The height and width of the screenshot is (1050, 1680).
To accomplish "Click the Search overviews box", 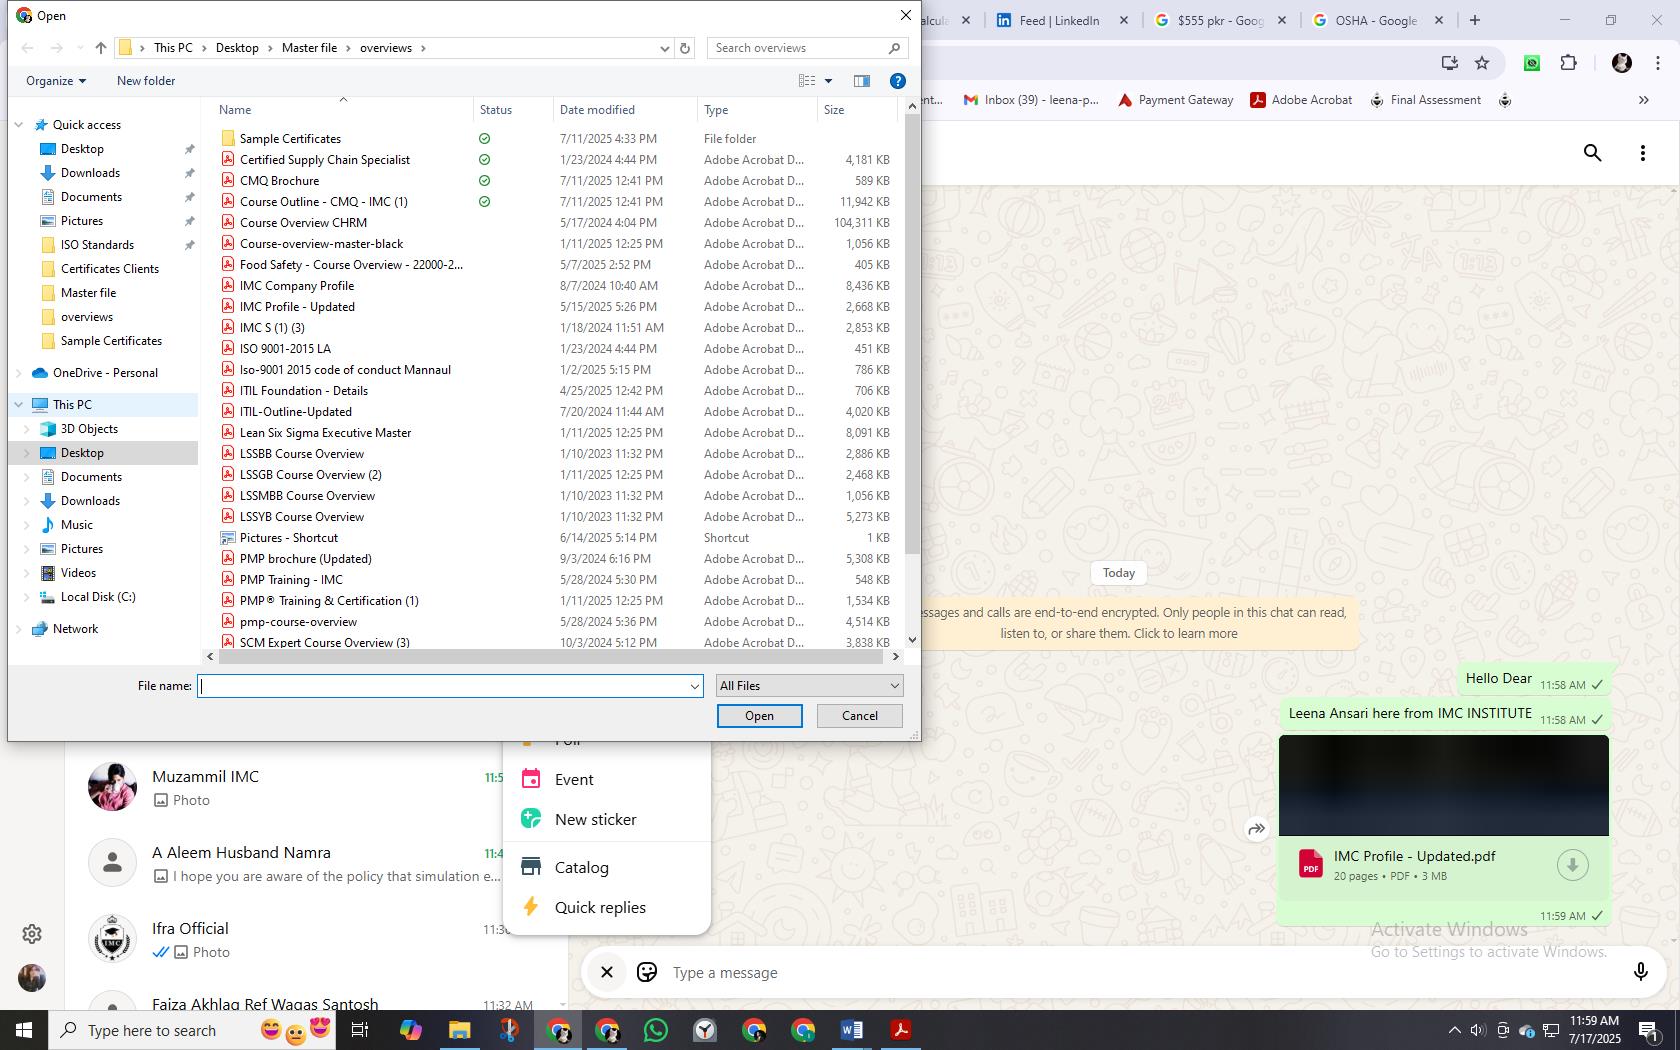I will tap(808, 48).
